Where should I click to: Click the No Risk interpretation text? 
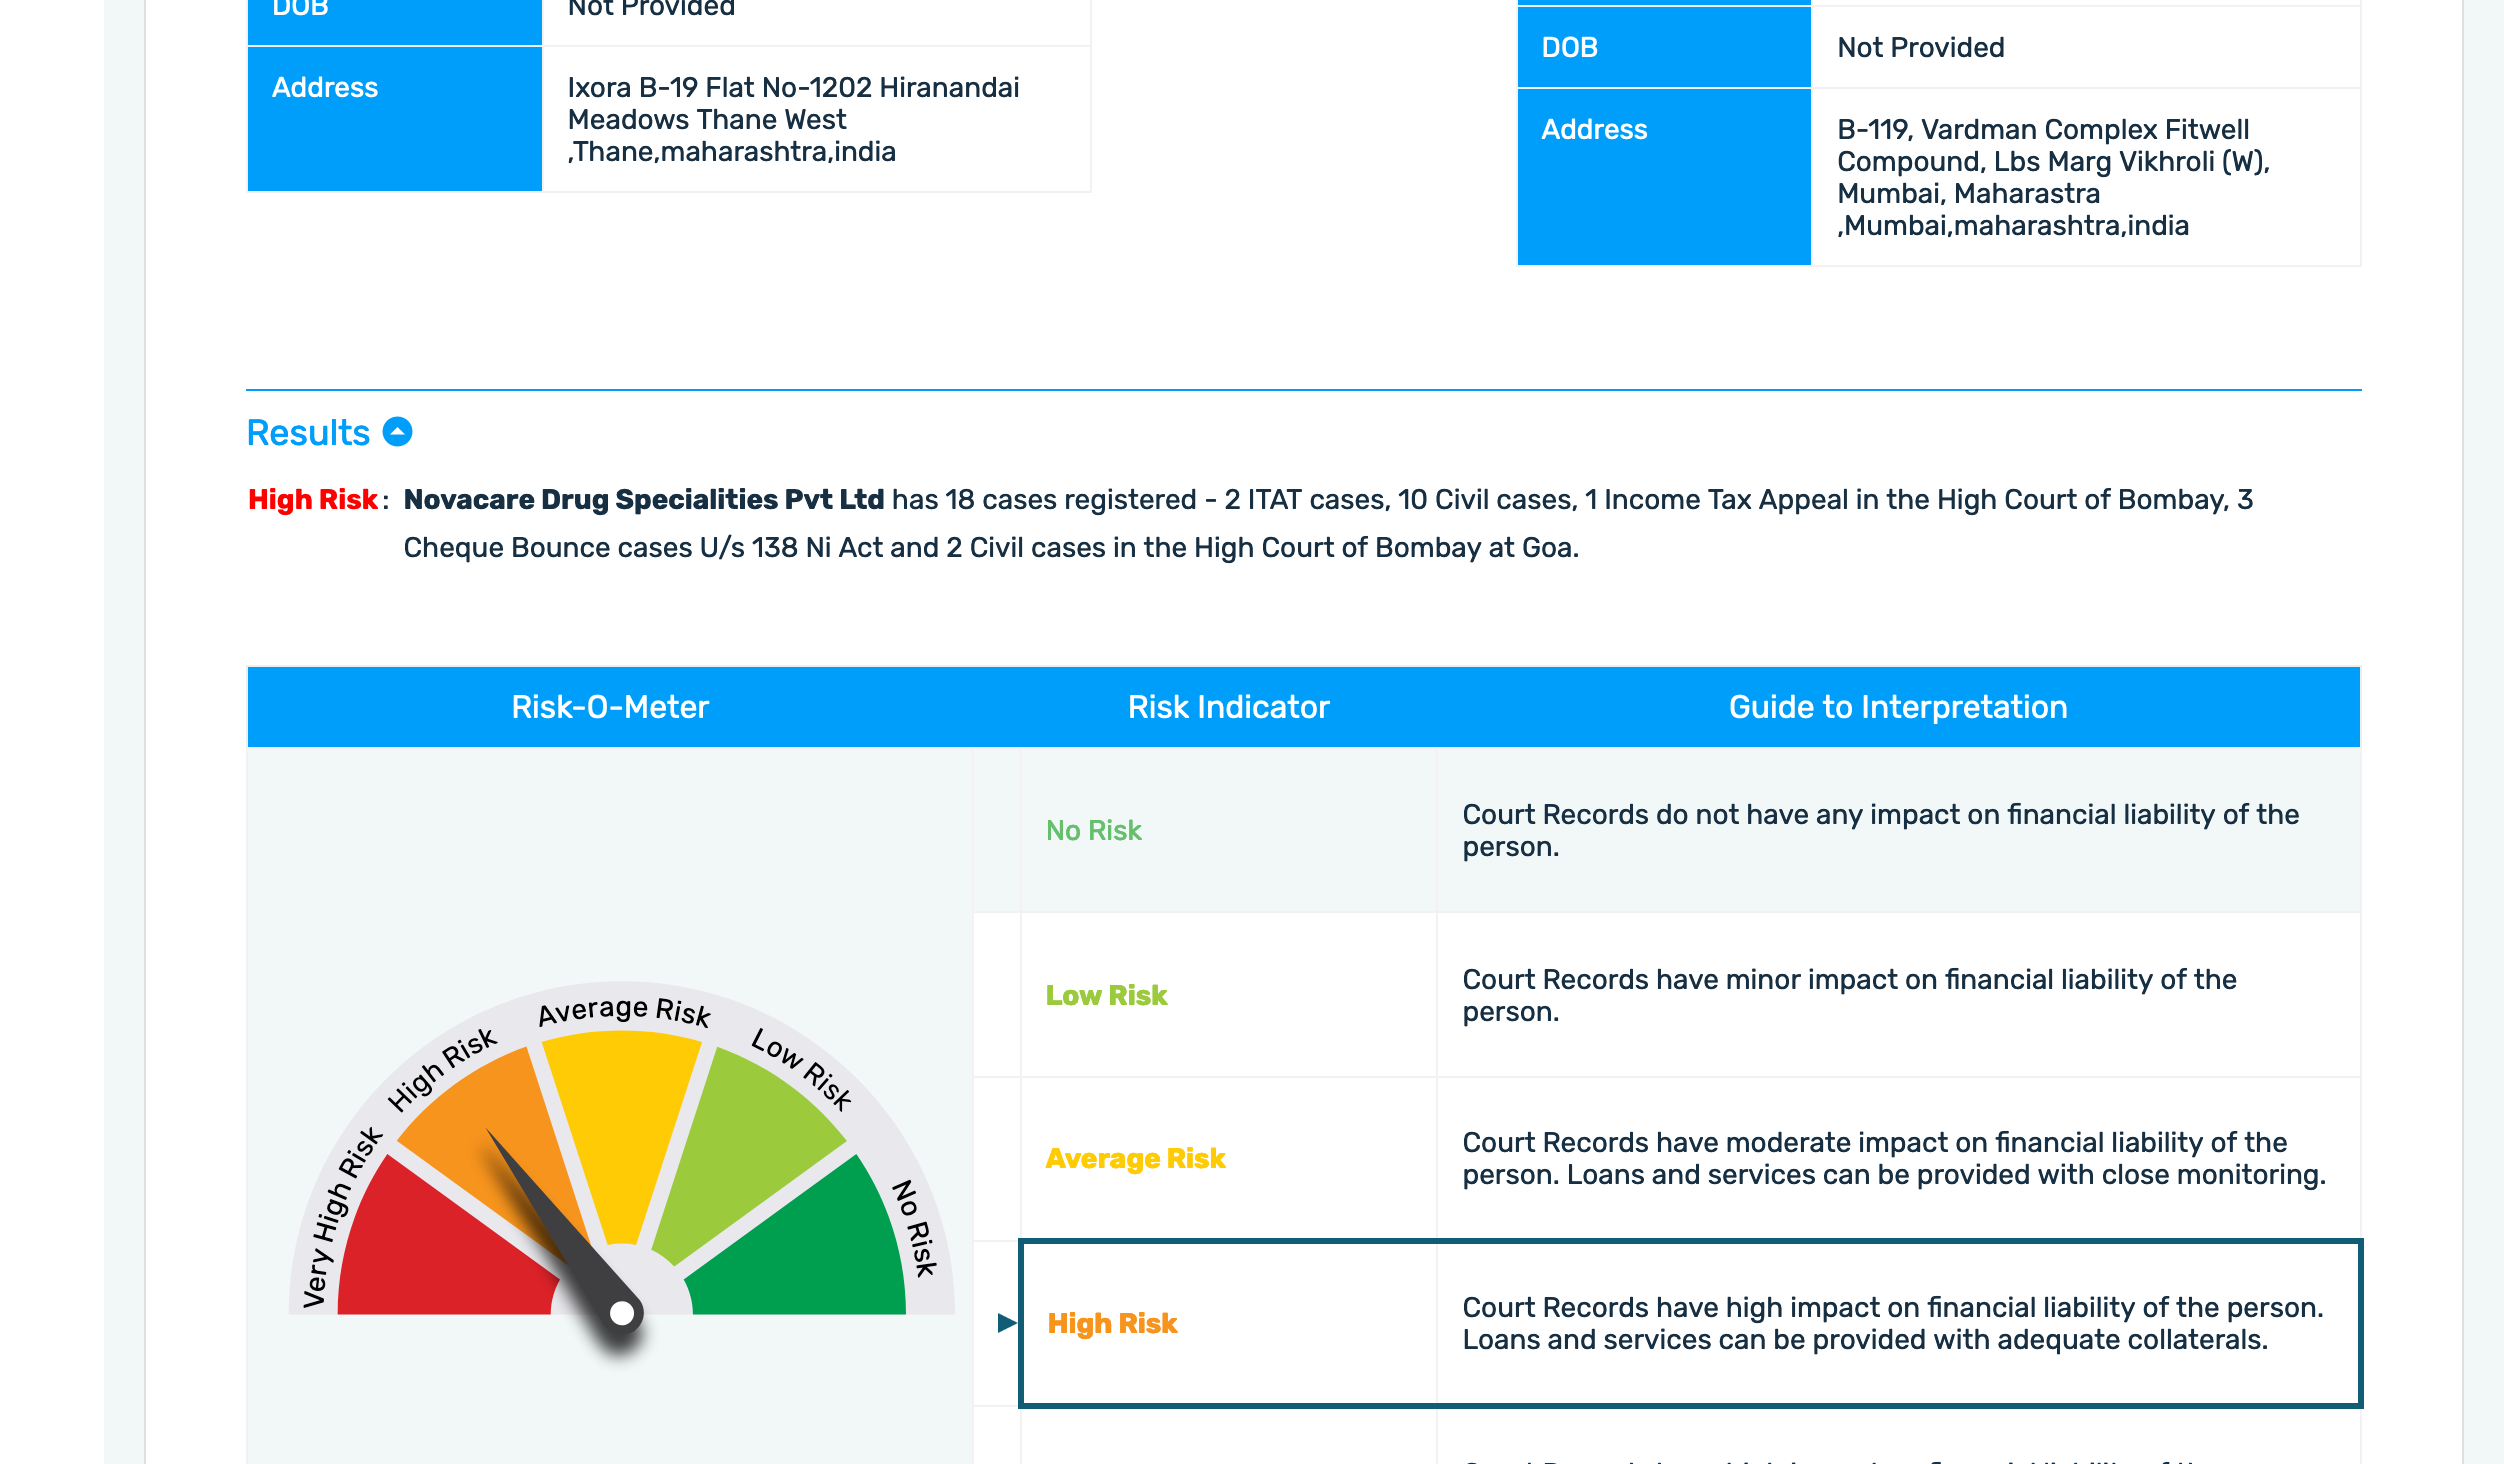[1880, 830]
